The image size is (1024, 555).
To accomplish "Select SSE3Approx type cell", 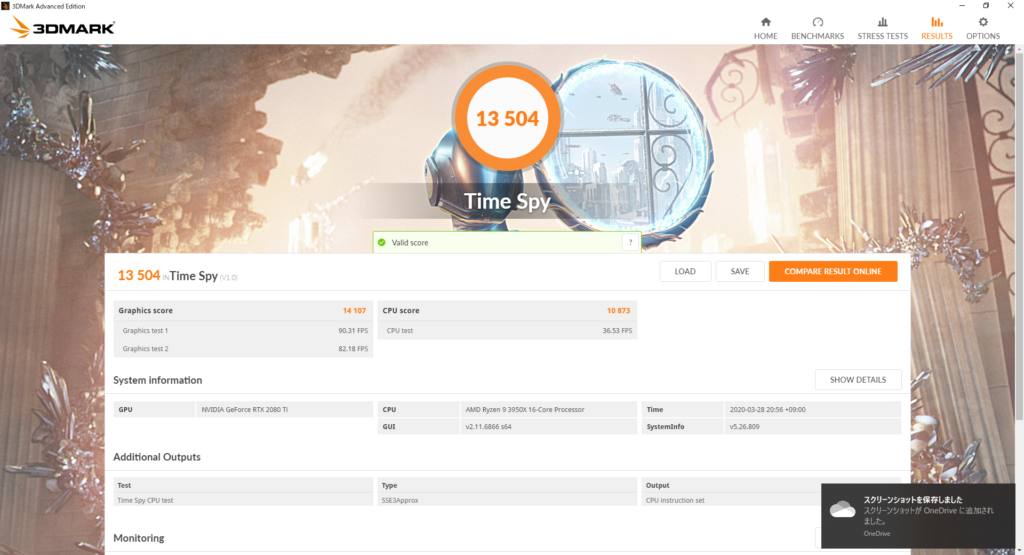I will coord(507,500).
